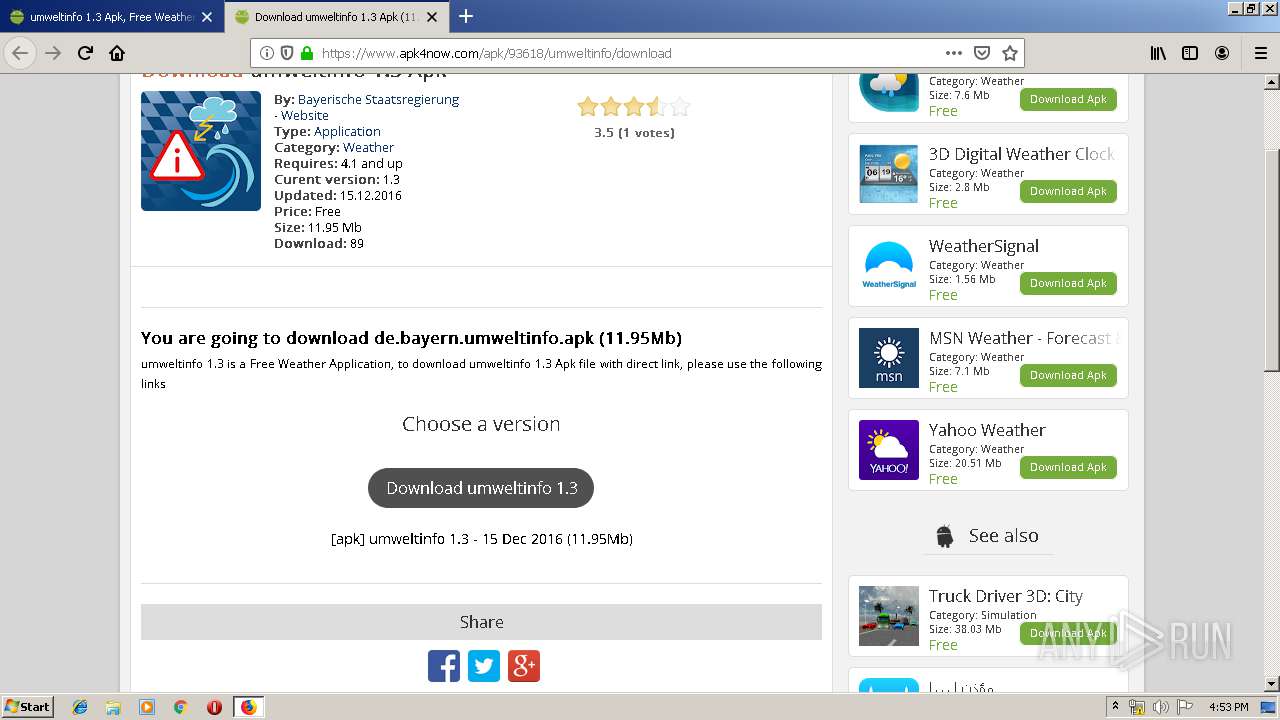Viewport: 1280px width, 720px height.
Task: Open 3D Digital Weather Clock app icon
Action: click(x=889, y=174)
